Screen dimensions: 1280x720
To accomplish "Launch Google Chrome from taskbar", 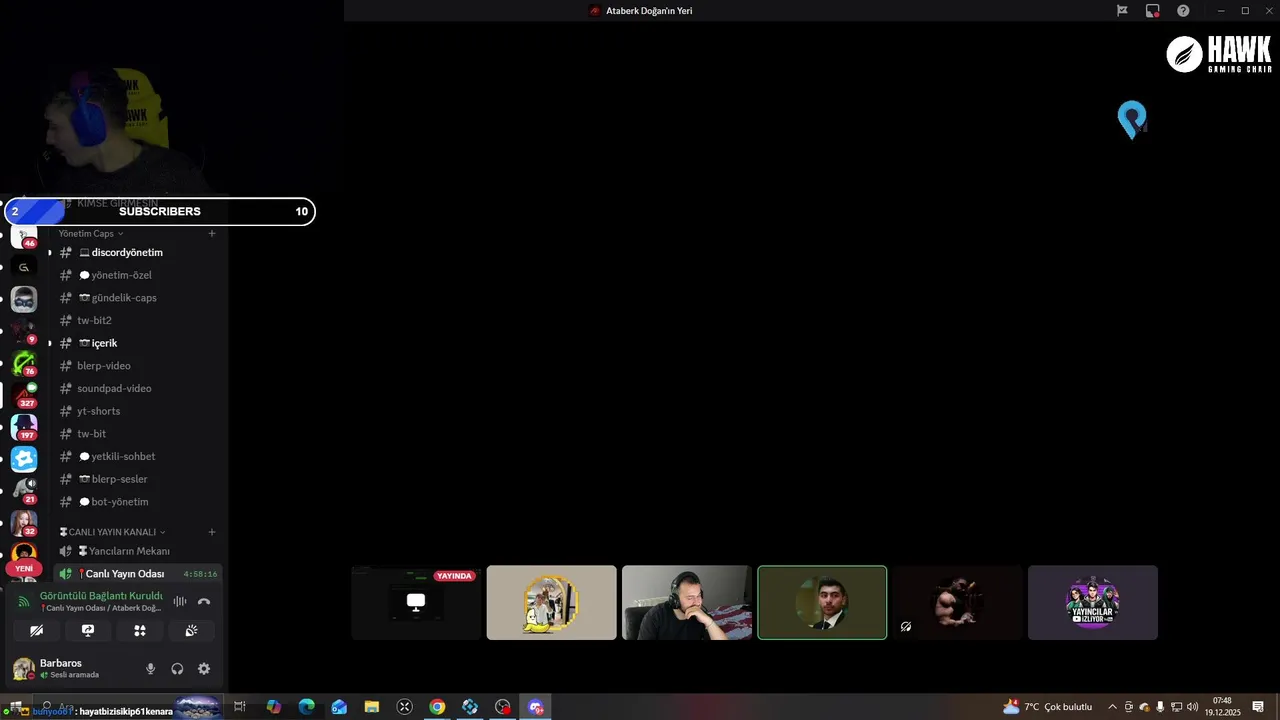I will click(437, 707).
